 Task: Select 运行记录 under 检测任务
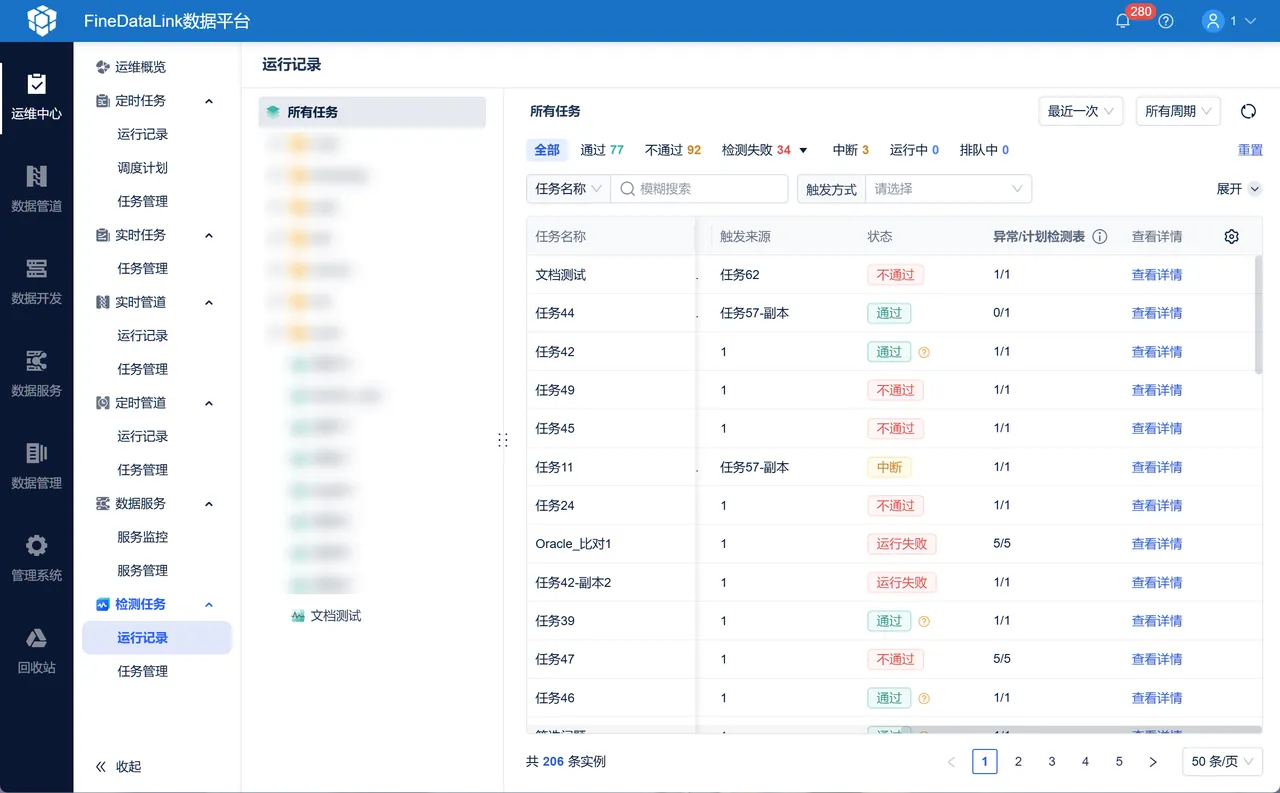157,638
